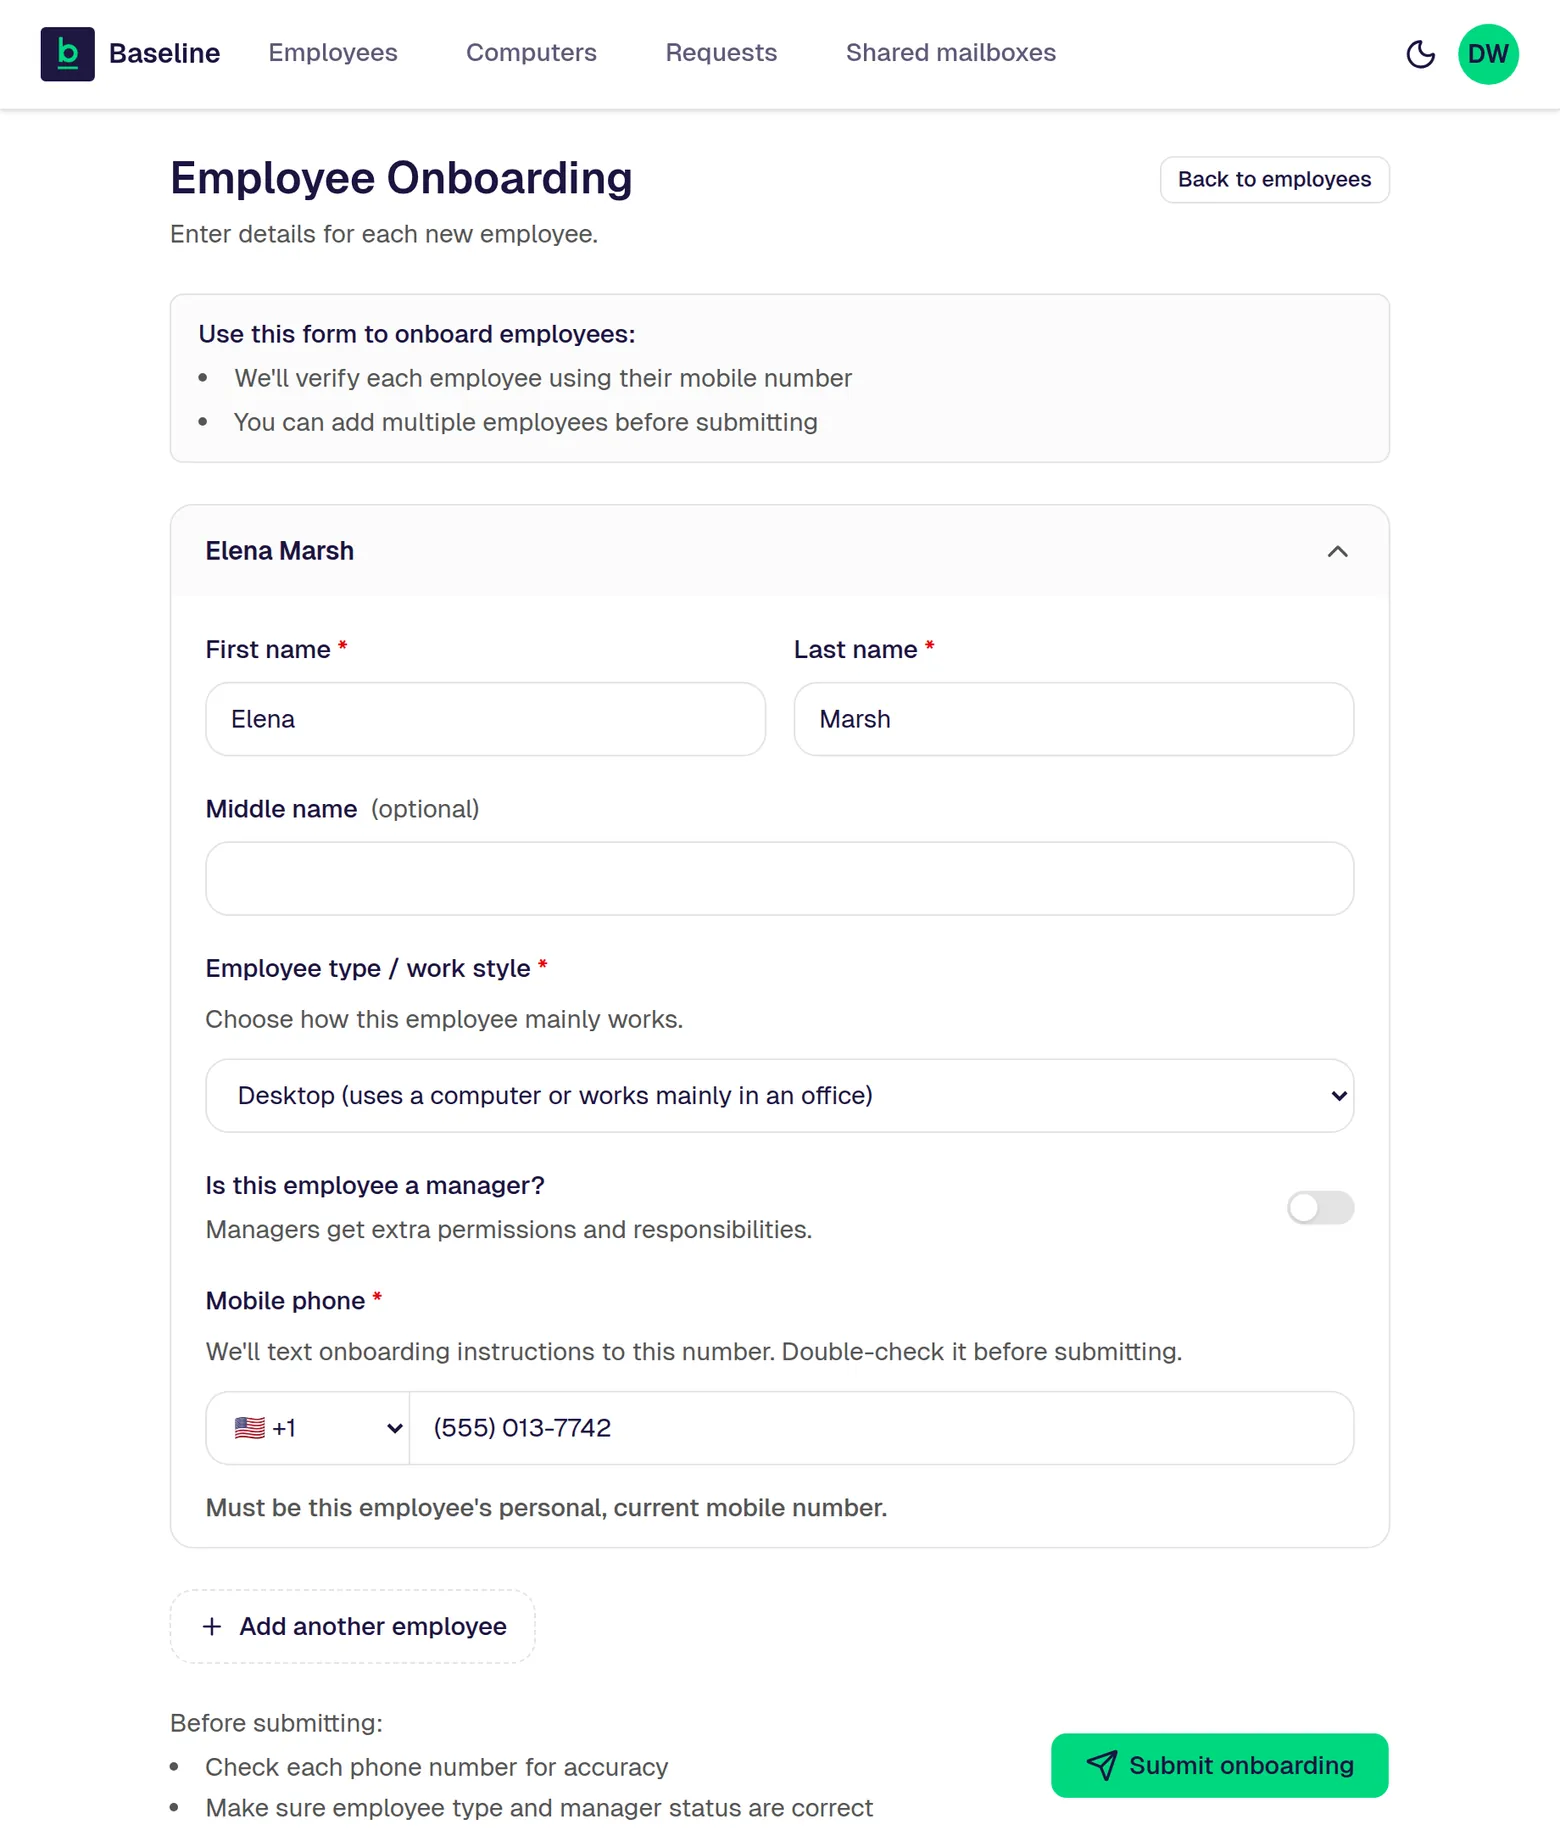Screen dimensions: 1560x1847
Task: Click 'We'll text onboarding instructions' helper text
Action: (x=694, y=1352)
